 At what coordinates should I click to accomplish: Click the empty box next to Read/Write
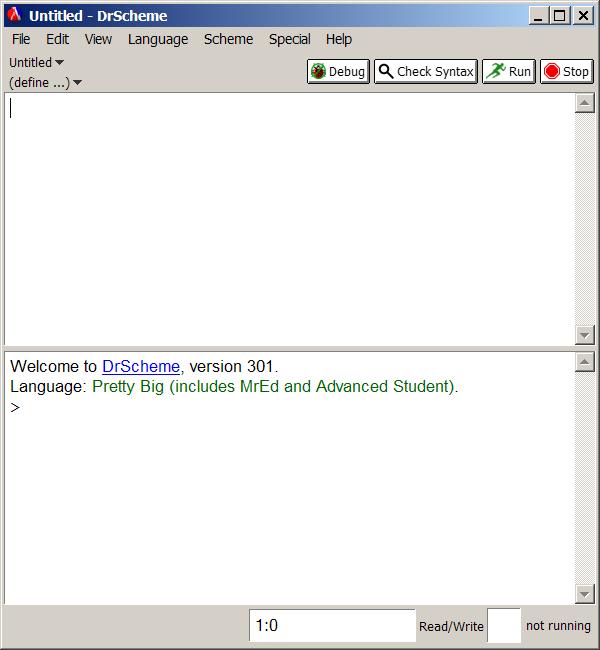(x=504, y=626)
